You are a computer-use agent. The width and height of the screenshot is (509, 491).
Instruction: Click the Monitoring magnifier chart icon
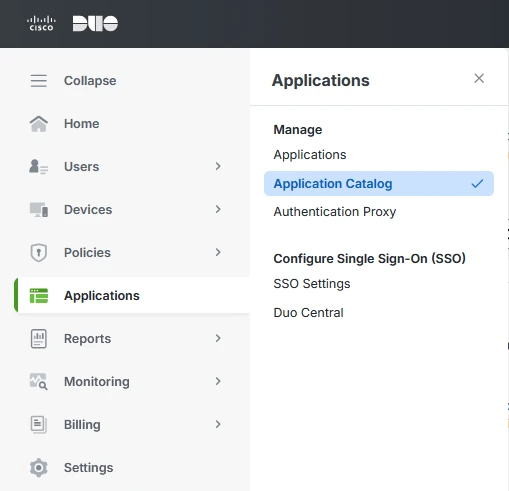click(39, 382)
